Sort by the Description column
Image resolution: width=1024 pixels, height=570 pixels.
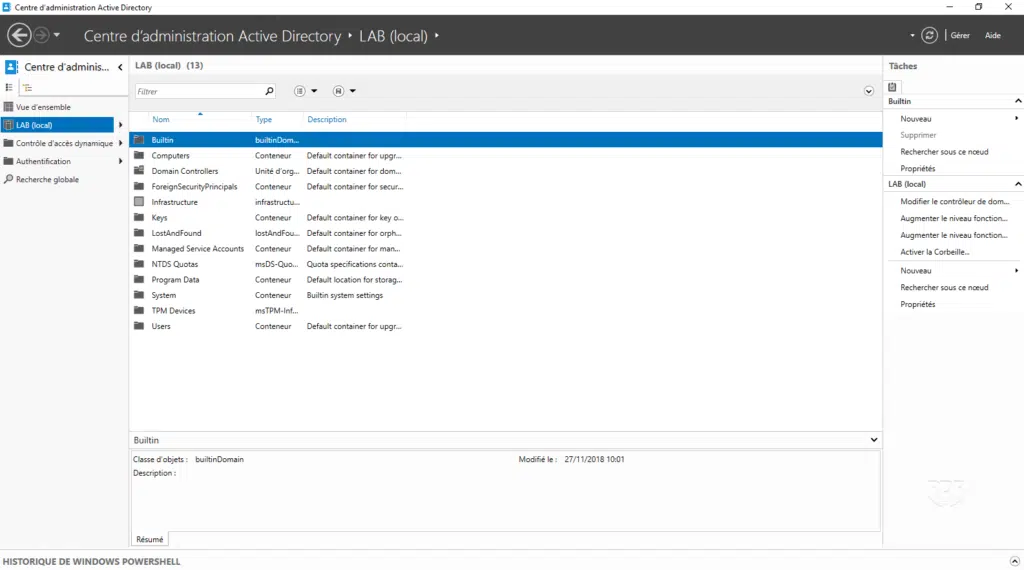coord(327,119)
